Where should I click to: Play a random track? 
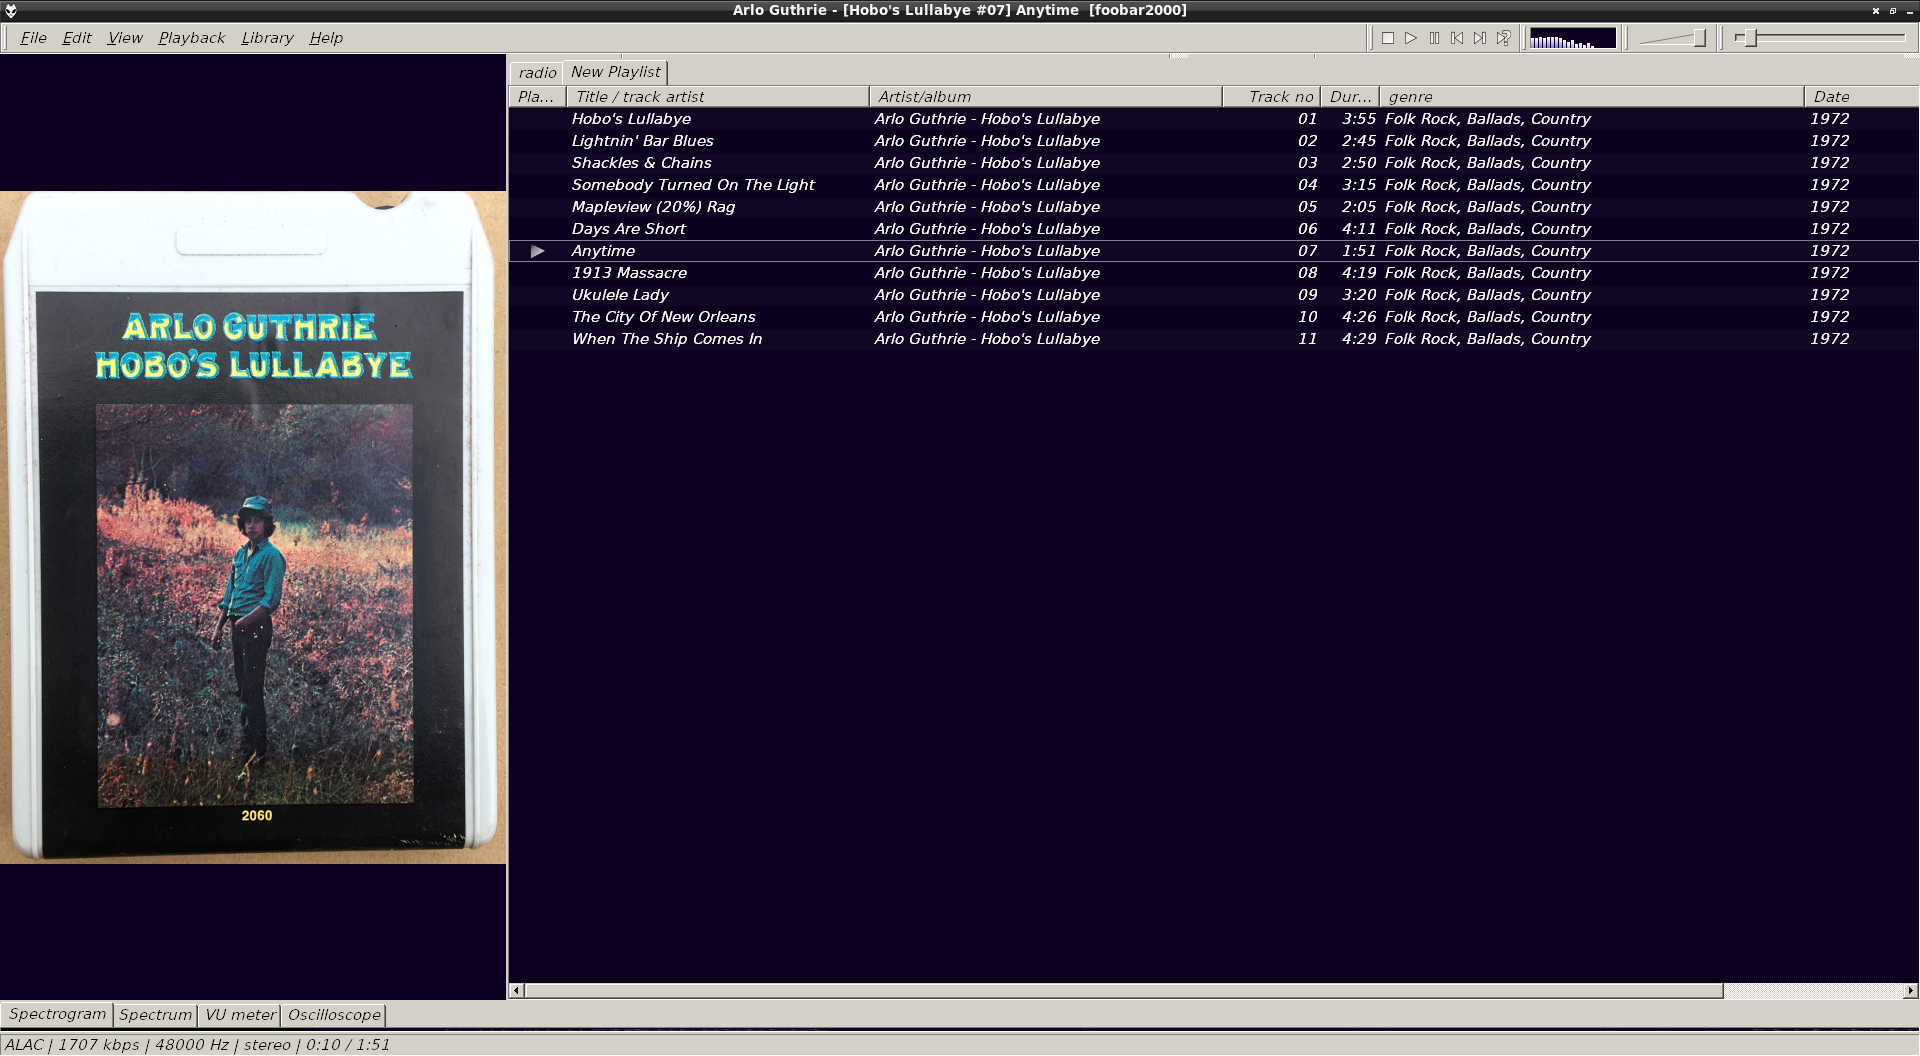pyautogui.click(x=1503, y=38)
